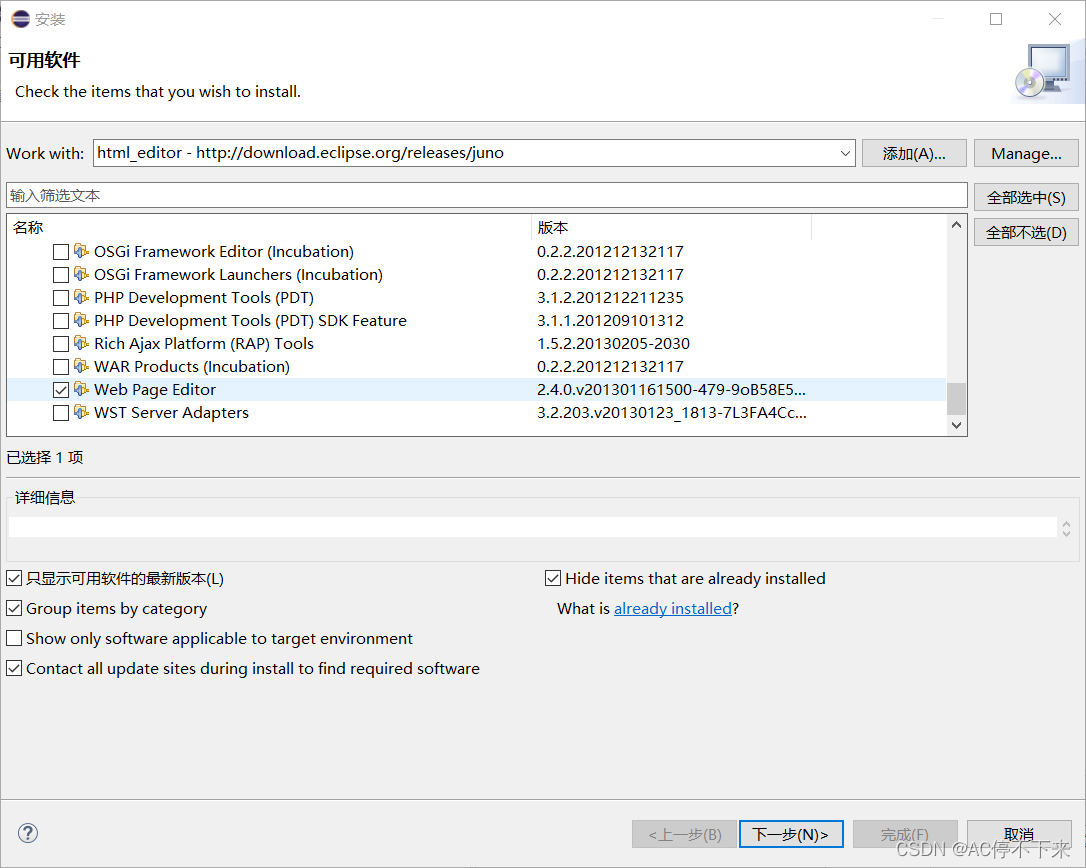Image resolution: width=1086 pixels, height=868 pixels.
Task: Click the OSGi Framework Launchers feature icon
Action: [81, 274]
